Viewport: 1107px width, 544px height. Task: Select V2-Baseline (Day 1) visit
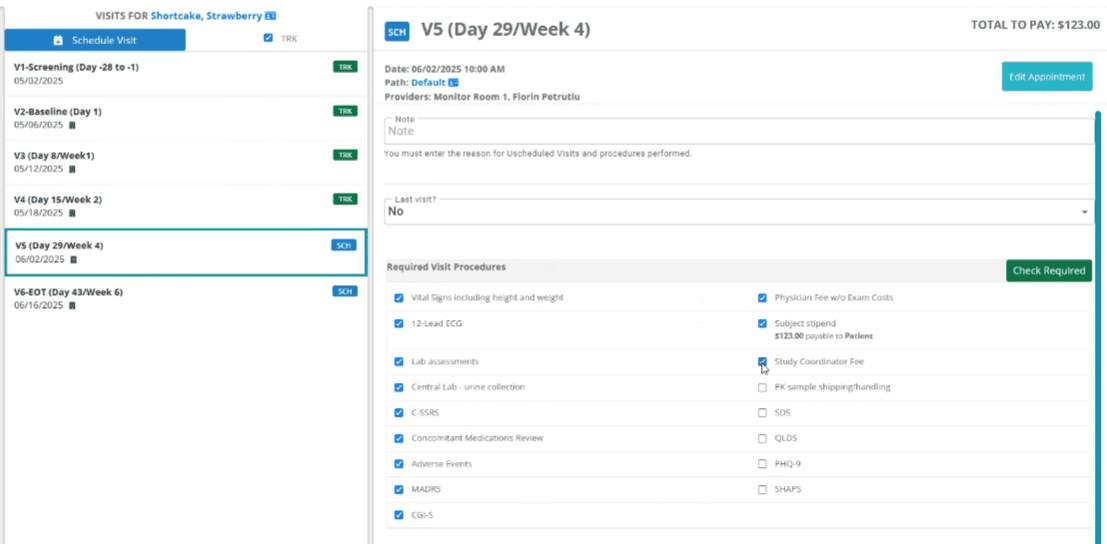point(185,118)
